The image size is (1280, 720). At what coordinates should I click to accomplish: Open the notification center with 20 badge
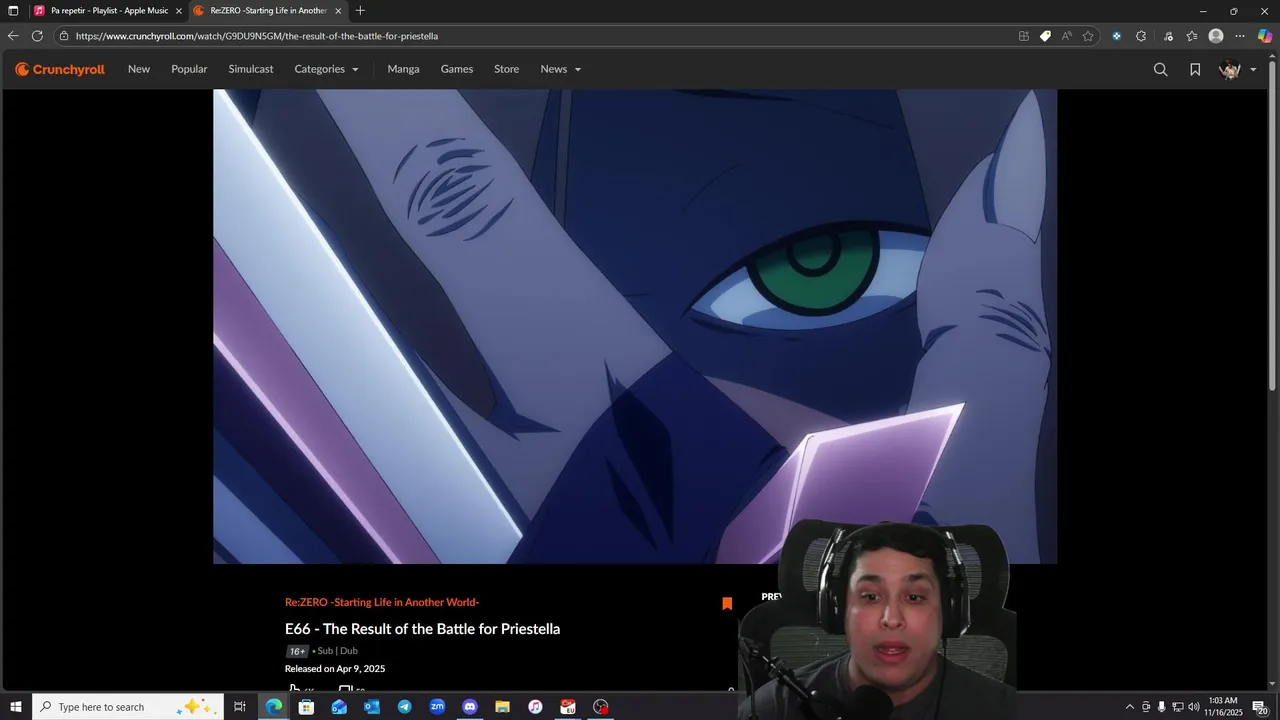(1261, 707)
